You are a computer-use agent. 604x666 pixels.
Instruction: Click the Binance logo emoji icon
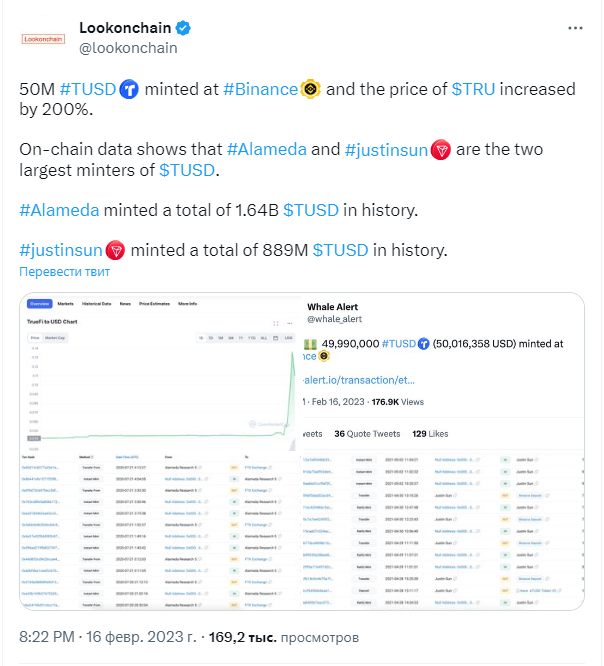(310, 90)
